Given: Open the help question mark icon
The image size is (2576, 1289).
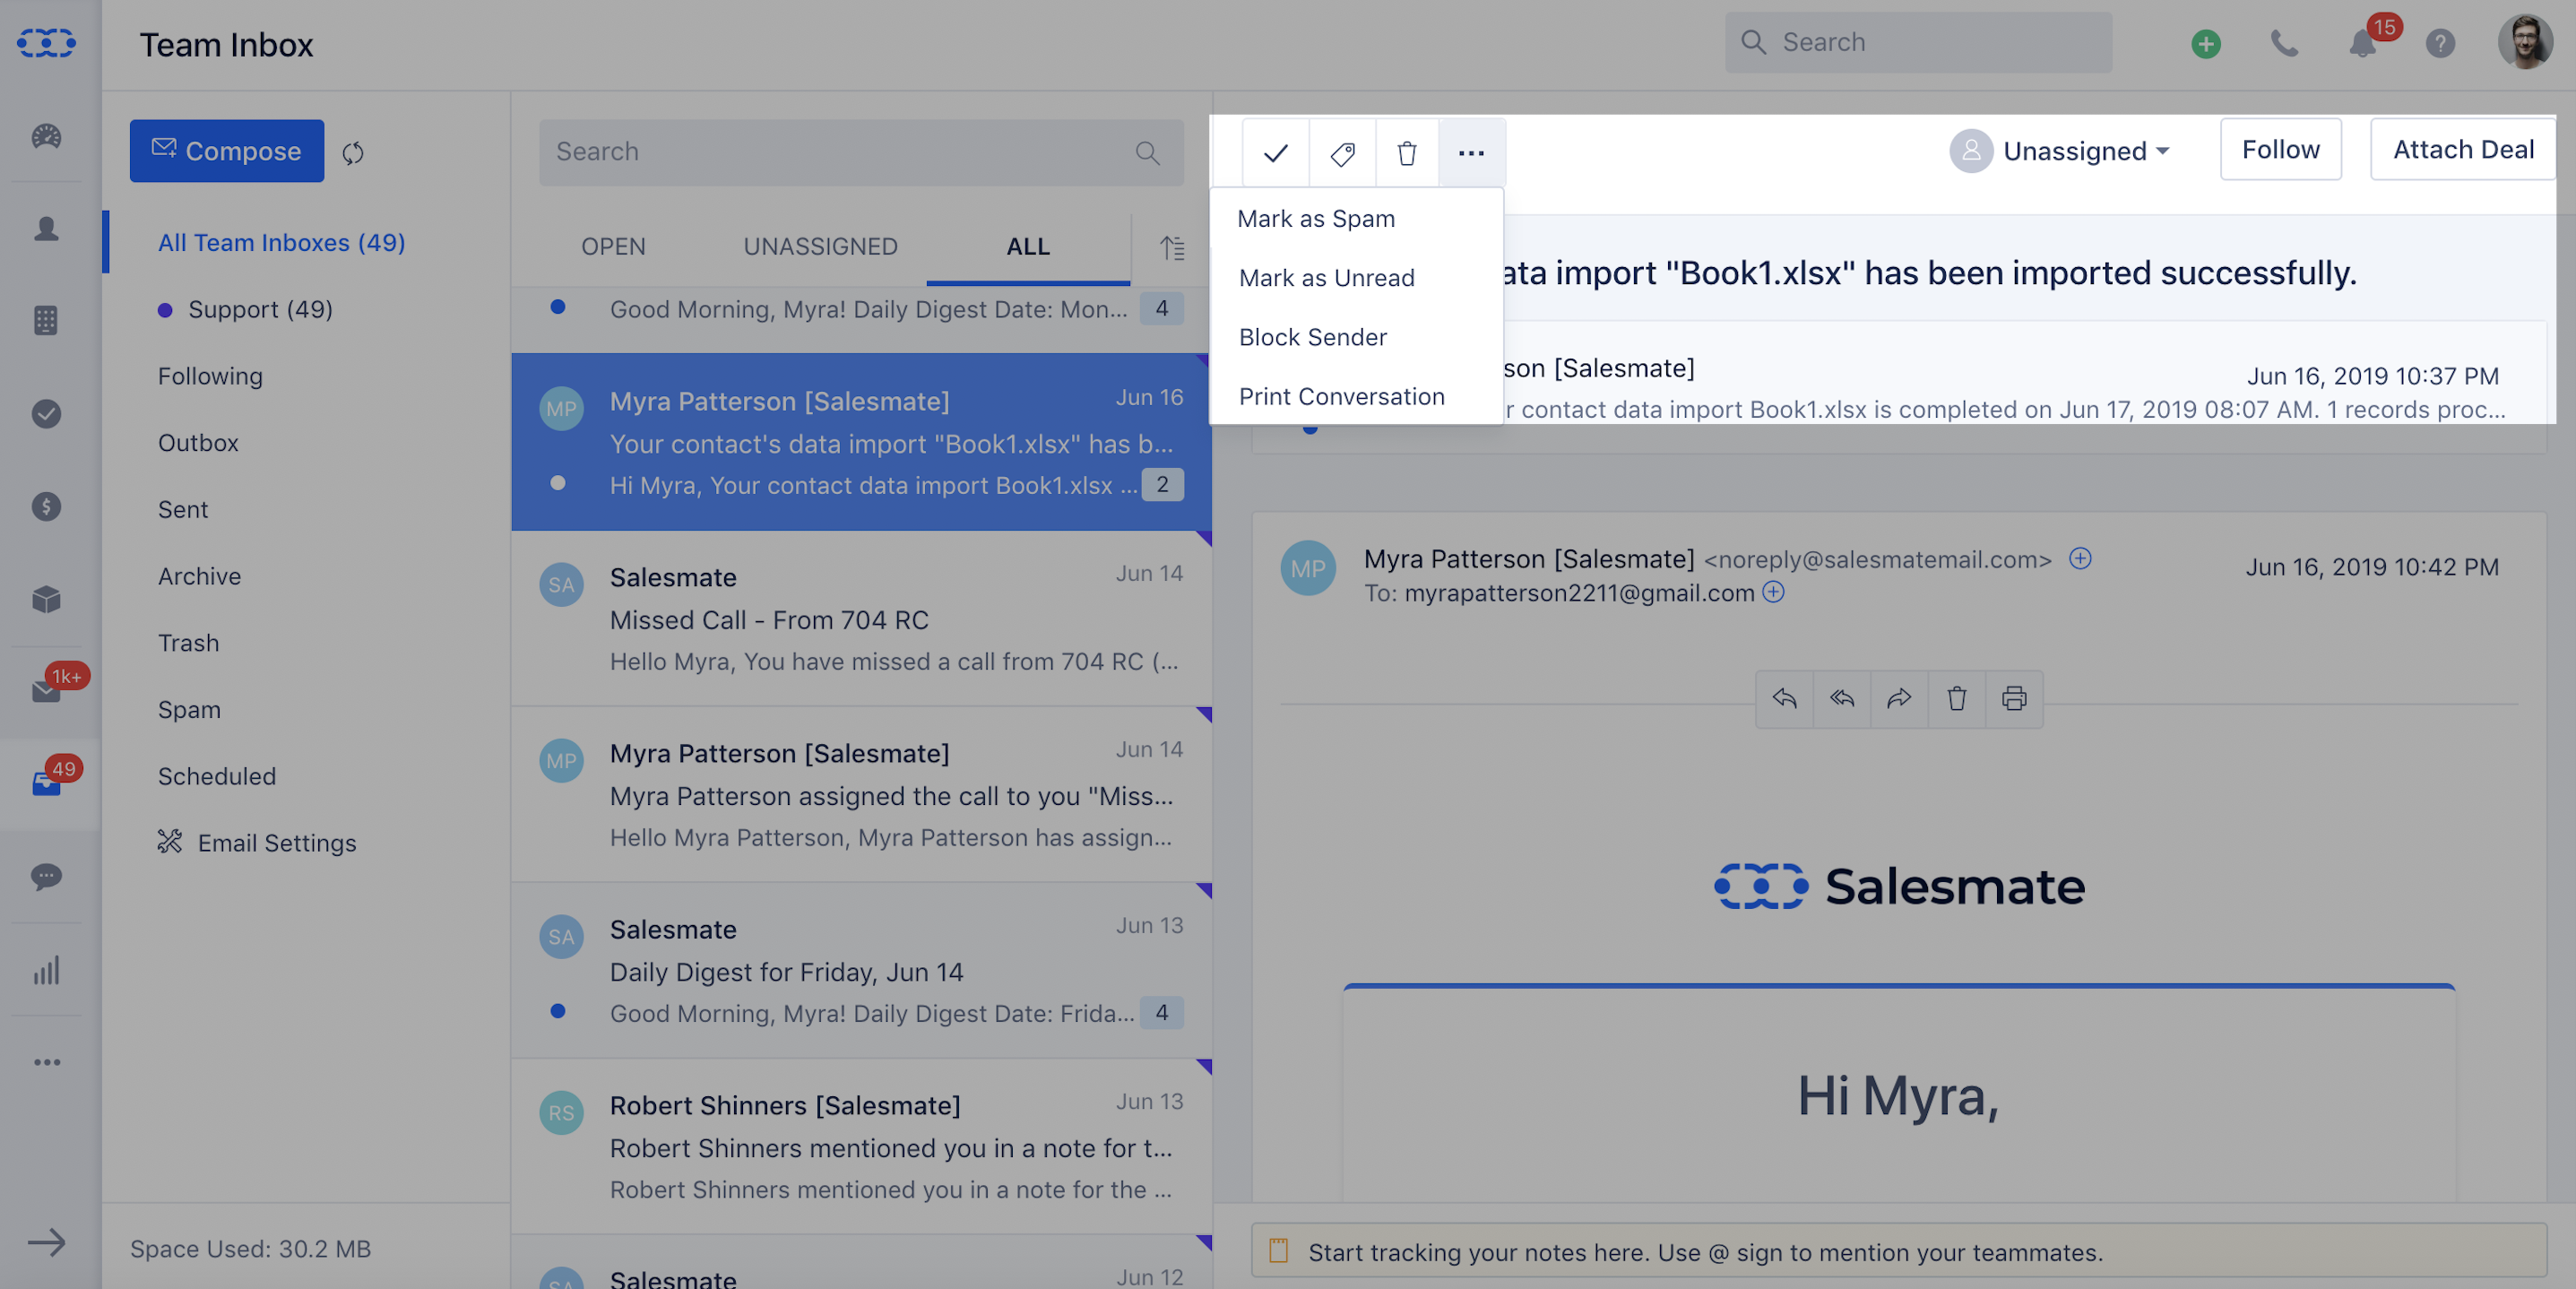Looking at the screenshot, I should (x=2440, y=43).
